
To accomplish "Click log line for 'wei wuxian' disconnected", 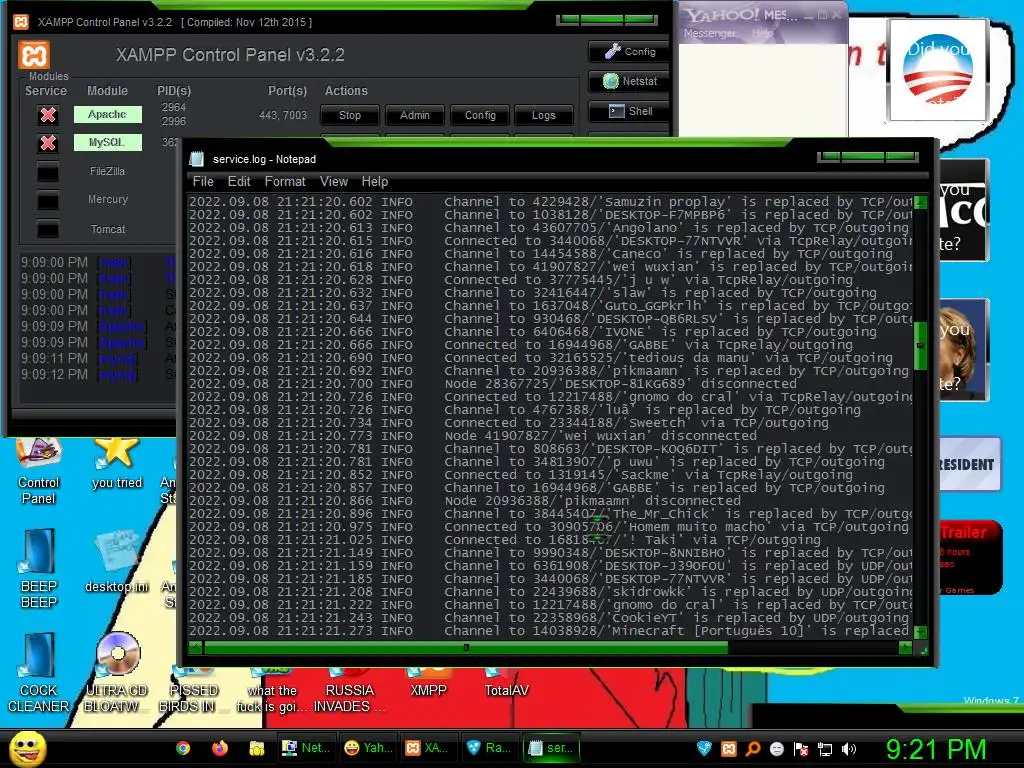I will (x=473, y=436).
